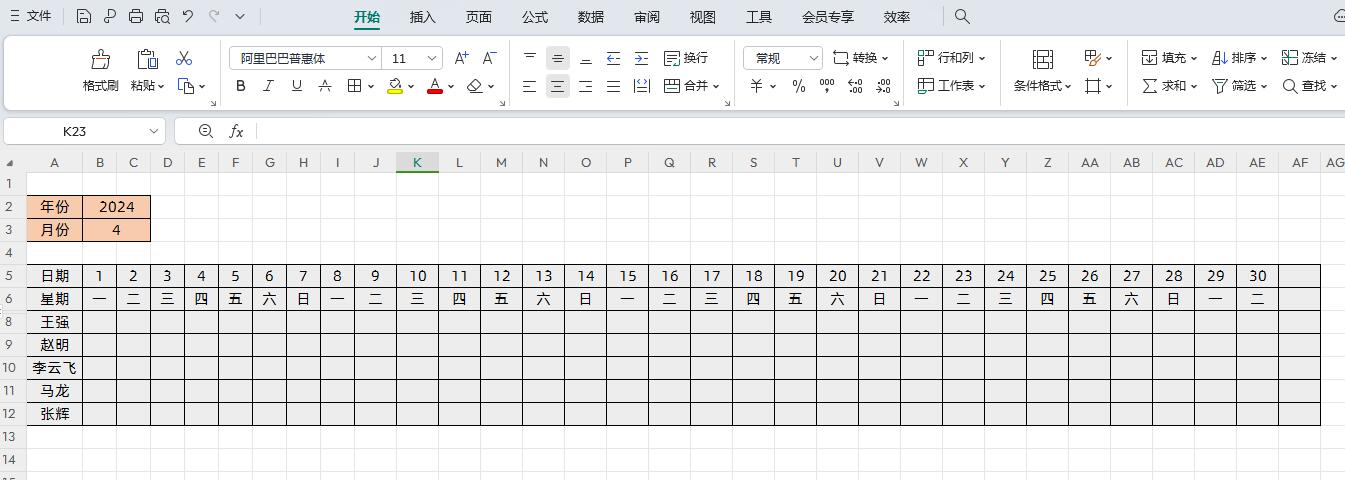This screenshot has width=1345, height=480.
Task: Open the 公式 (Formulas) tab
Action: click(x=535, y=17)
